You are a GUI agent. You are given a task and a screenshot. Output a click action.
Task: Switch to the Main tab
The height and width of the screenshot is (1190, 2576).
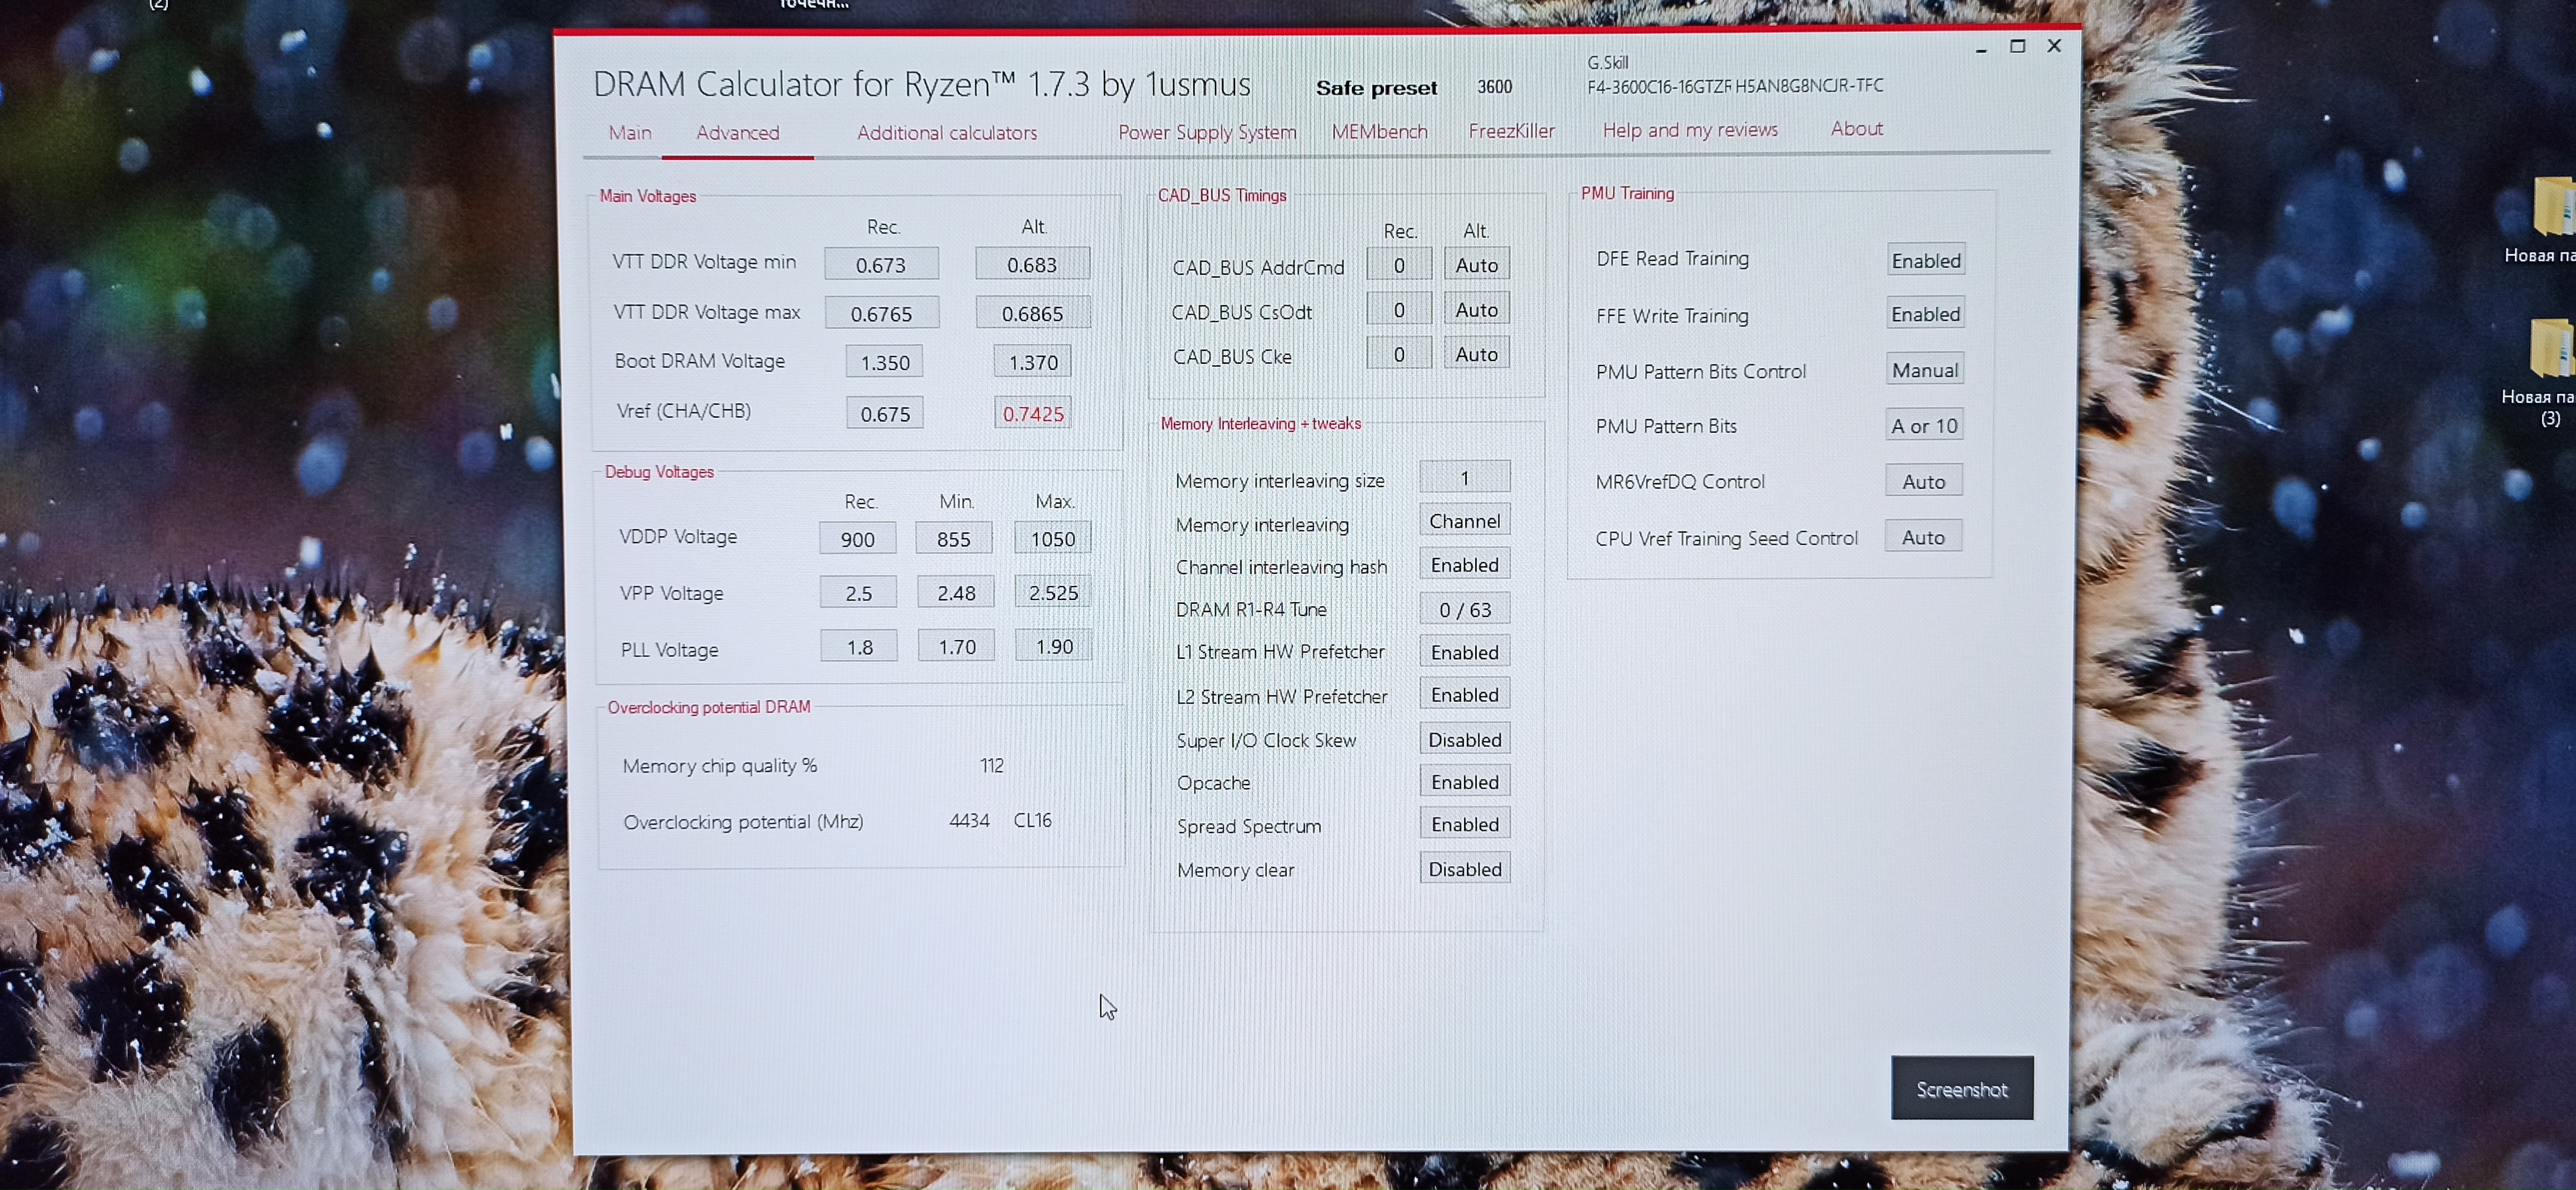[x=629, y=133]
